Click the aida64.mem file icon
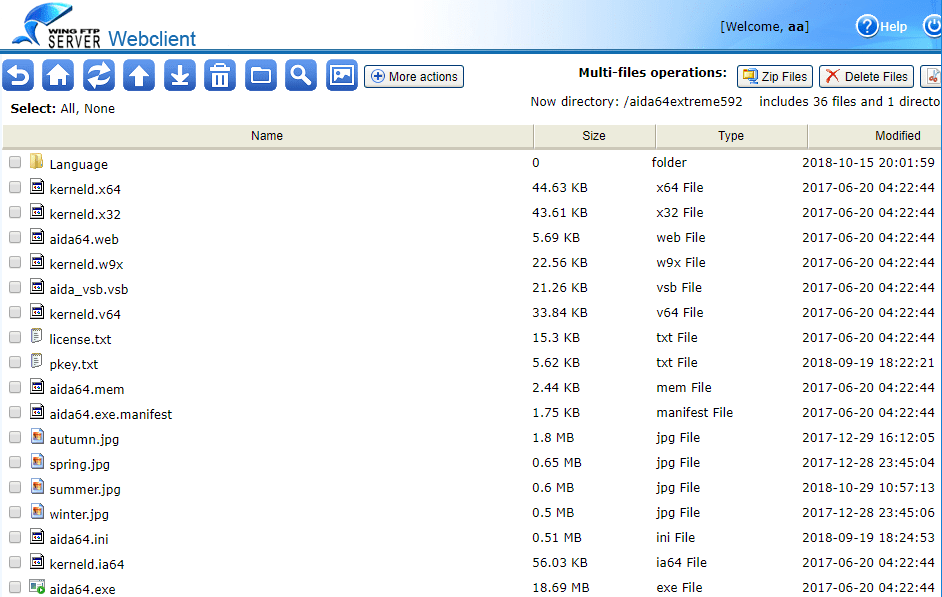 (x=37, y=387)
